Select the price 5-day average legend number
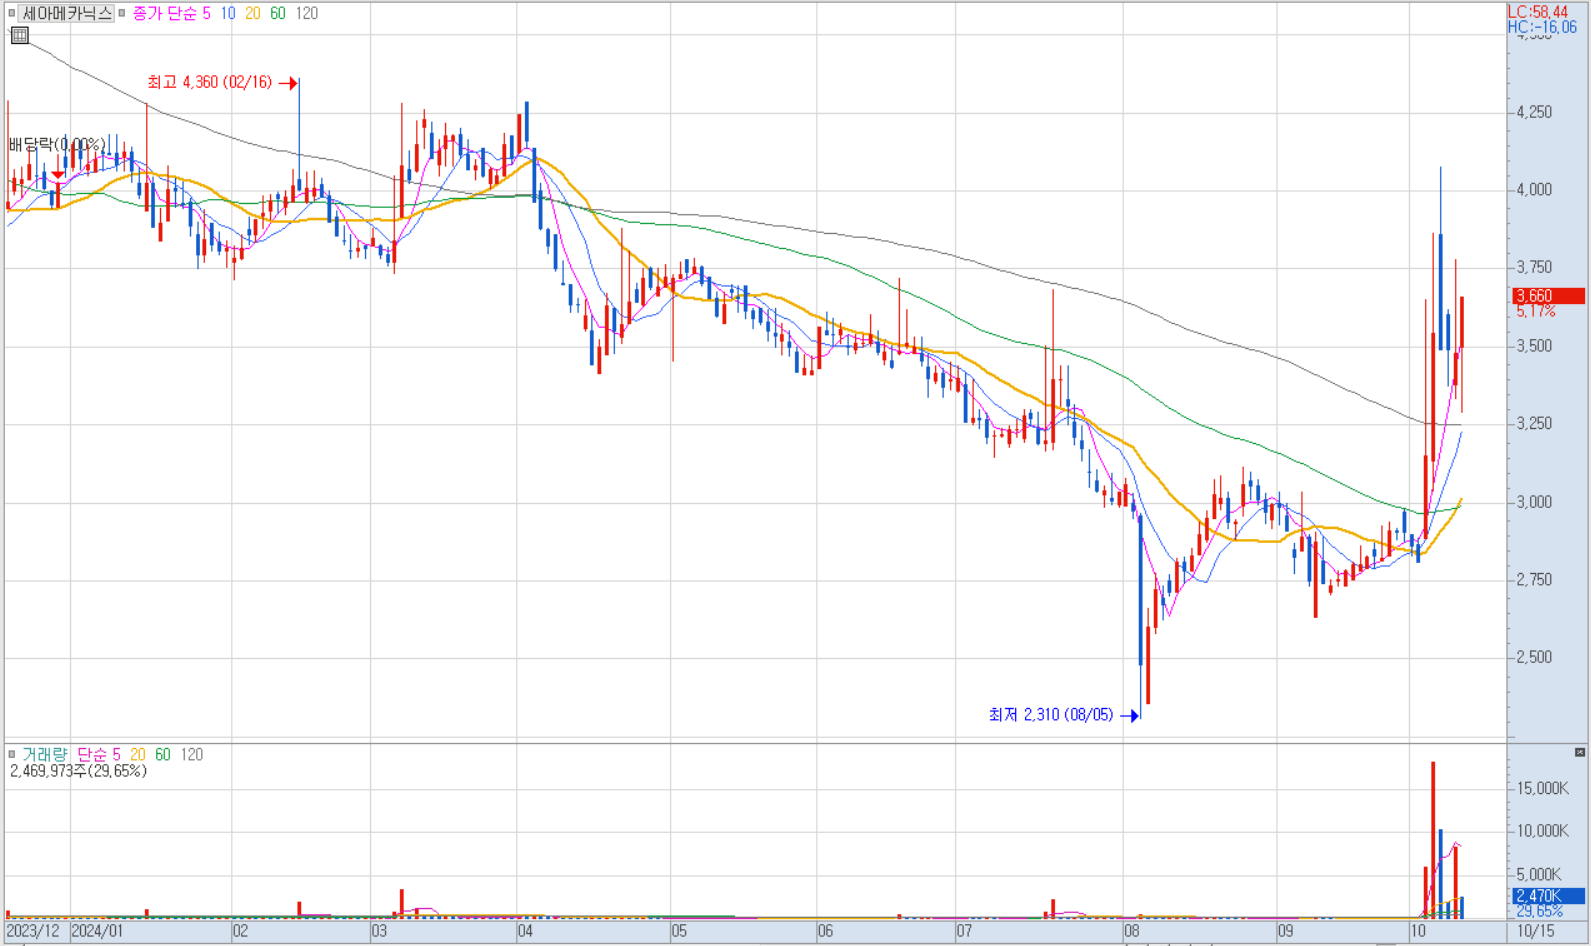The image size is (1591, 946). 207,14
